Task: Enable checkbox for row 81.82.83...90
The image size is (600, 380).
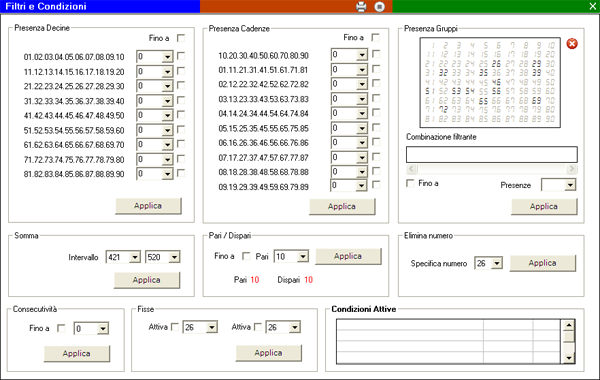Action: pyautogui.click(x=181, y=173)
